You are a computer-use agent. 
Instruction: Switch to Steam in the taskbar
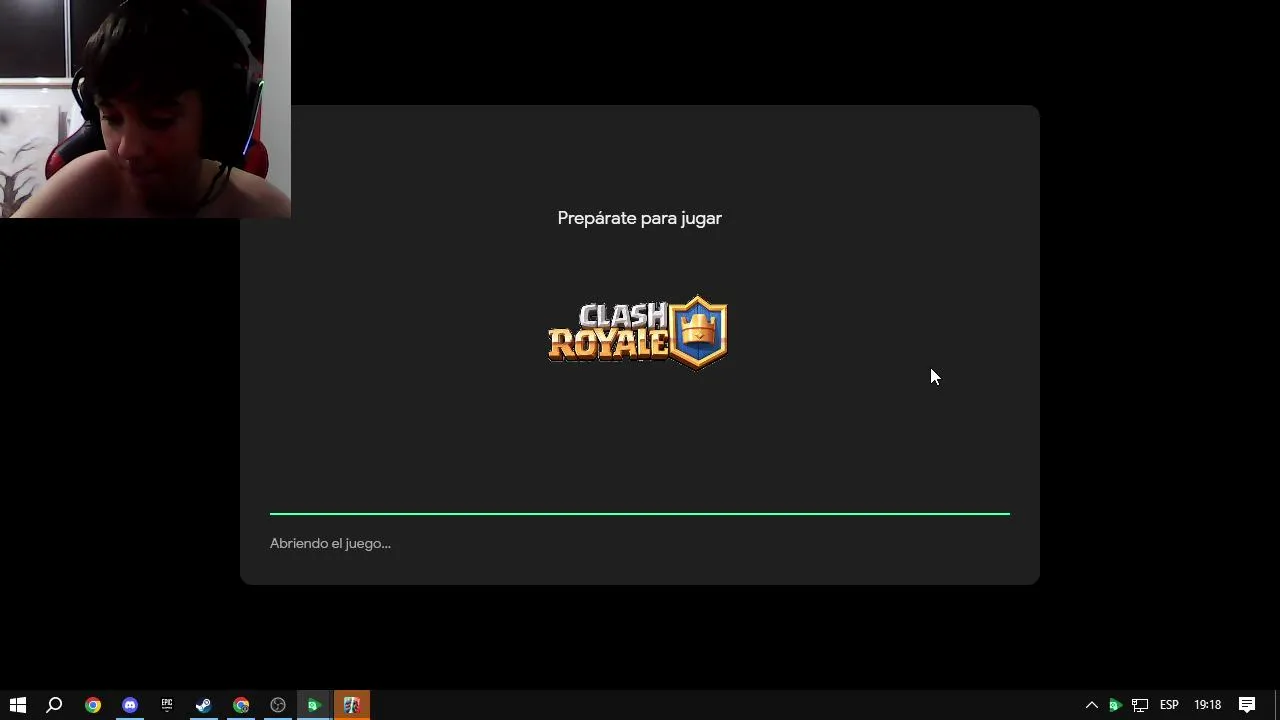(x=203, y=705)
